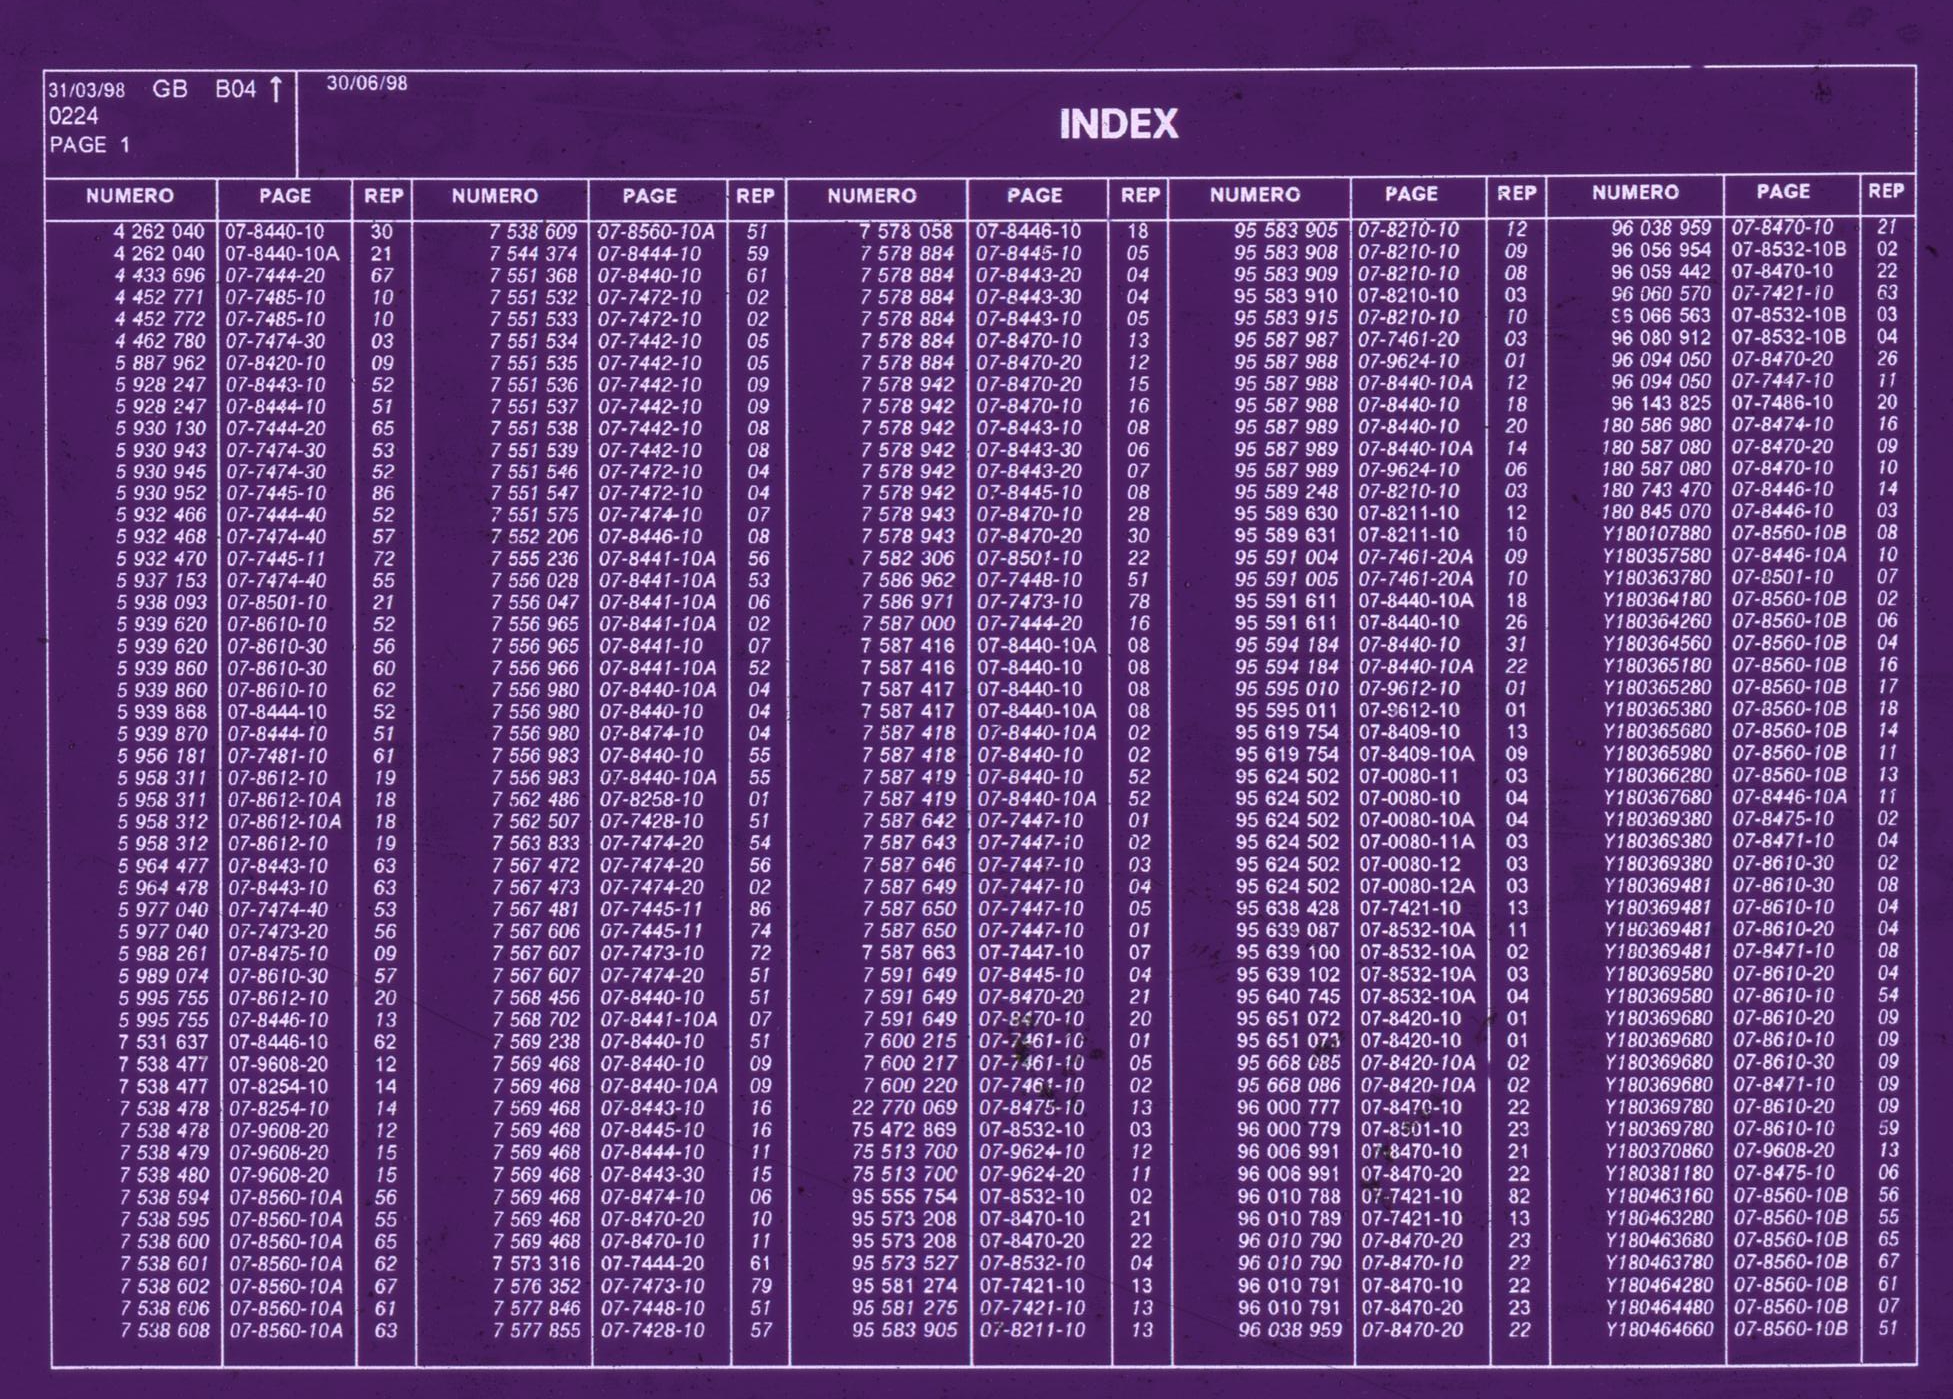Select number 22 770 069
The height and width of the screenshot is (1399, 1953).
(x=904, y=1108)
